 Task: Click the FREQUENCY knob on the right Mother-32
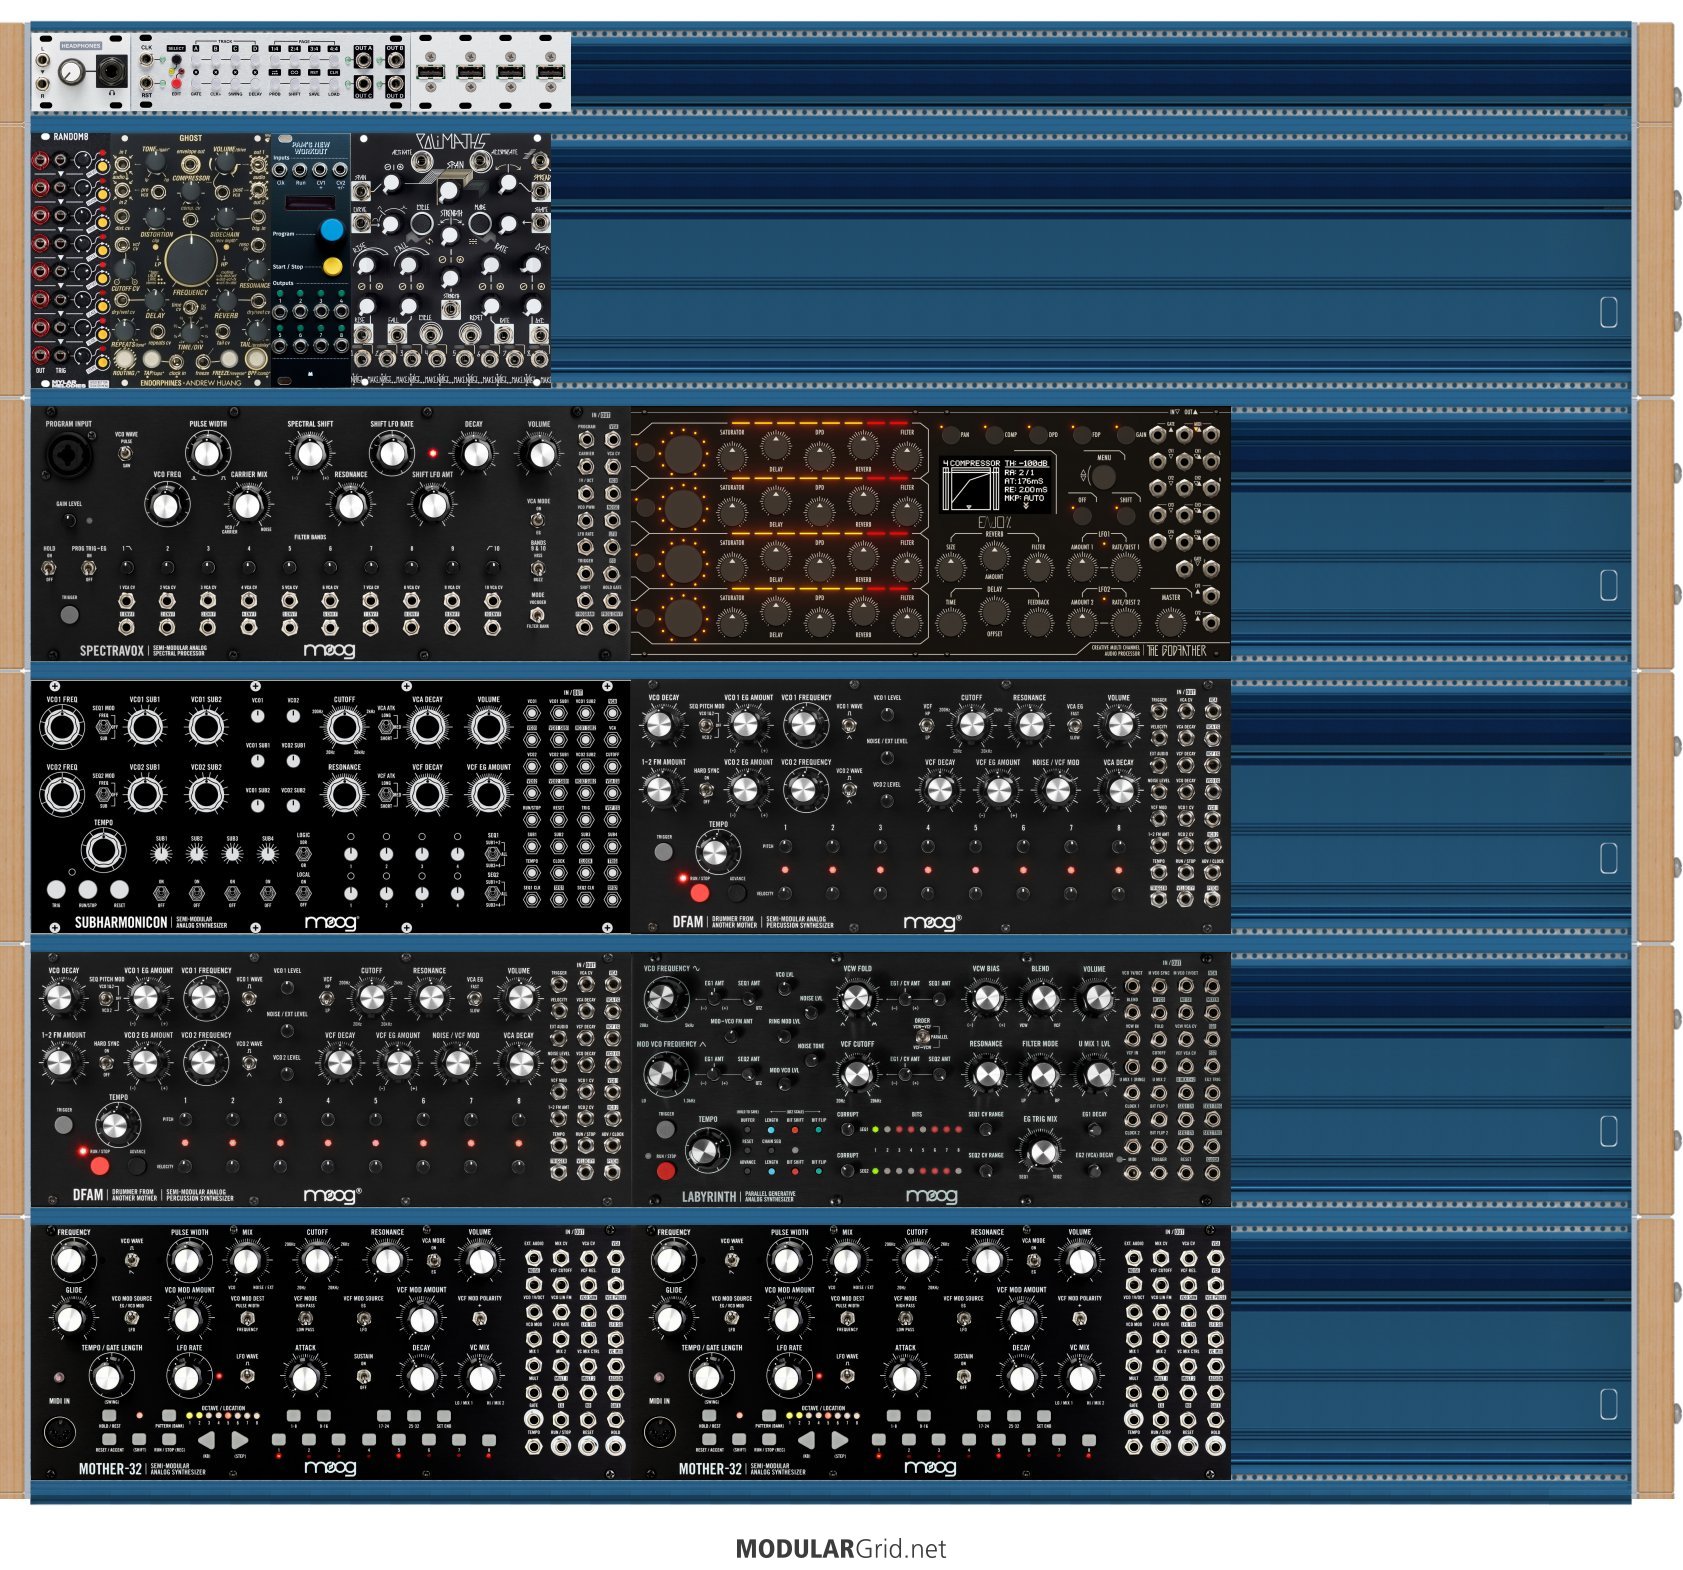pyautogui.click(x=670, y=1262)
